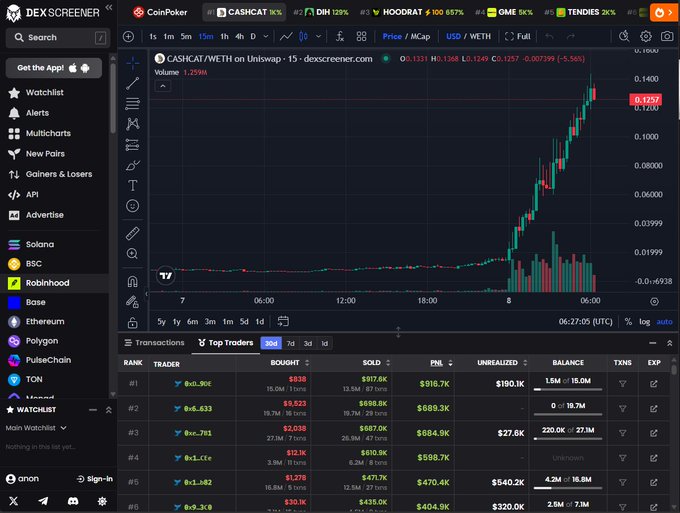Select the ruler measure tool

[133, 233]
